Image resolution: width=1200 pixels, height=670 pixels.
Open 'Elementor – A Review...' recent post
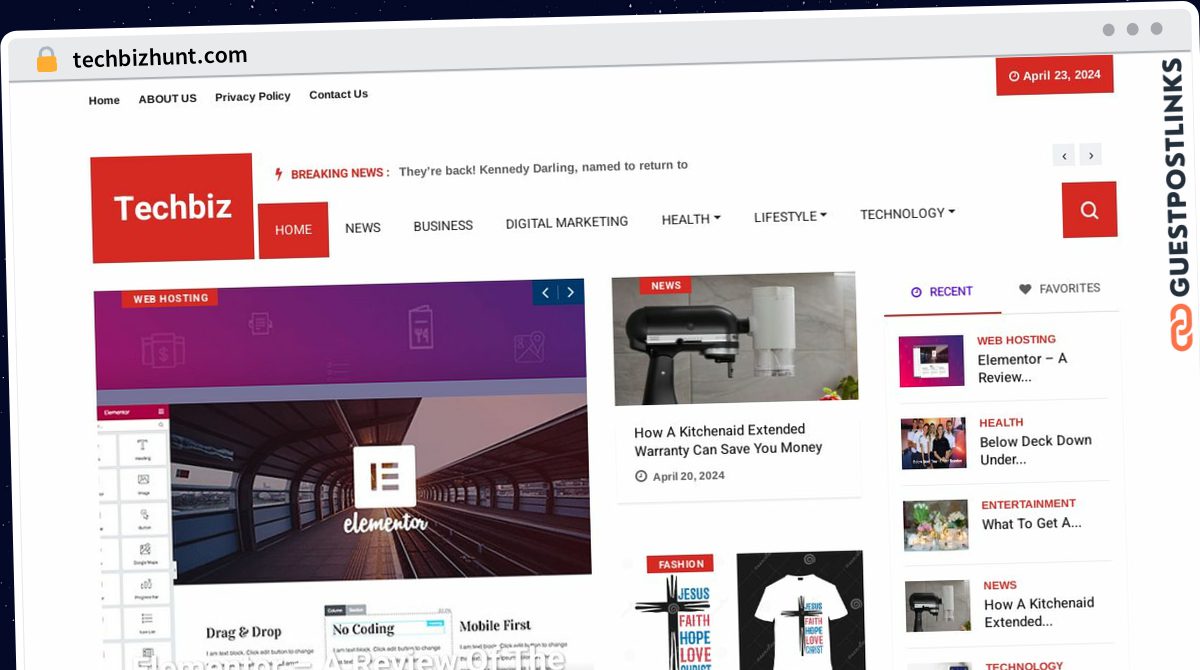(1022, 368)
